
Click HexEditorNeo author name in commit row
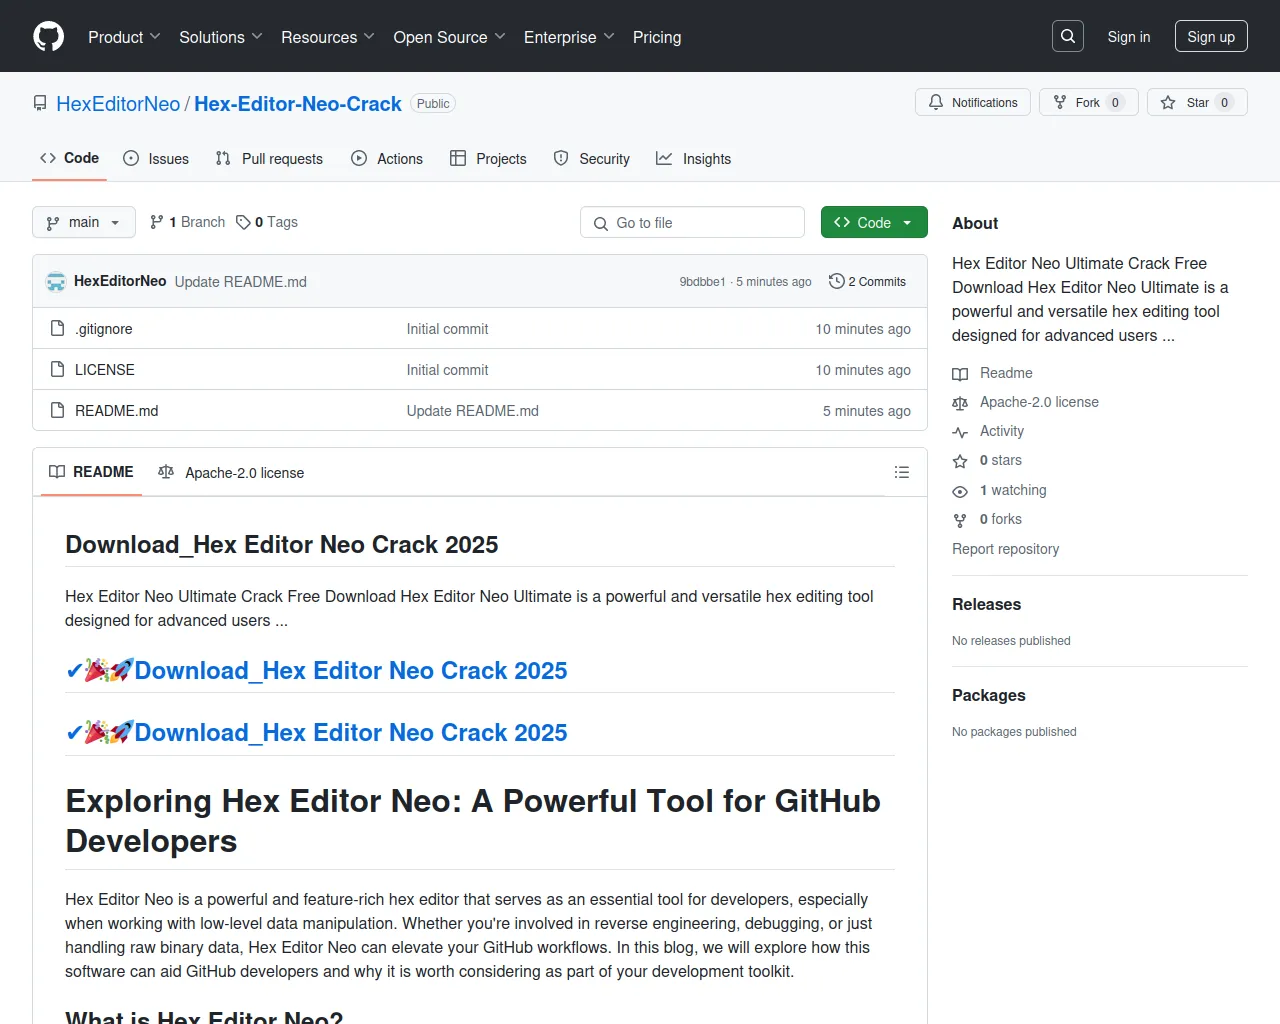pyautogui.click(x=120, y=281)
